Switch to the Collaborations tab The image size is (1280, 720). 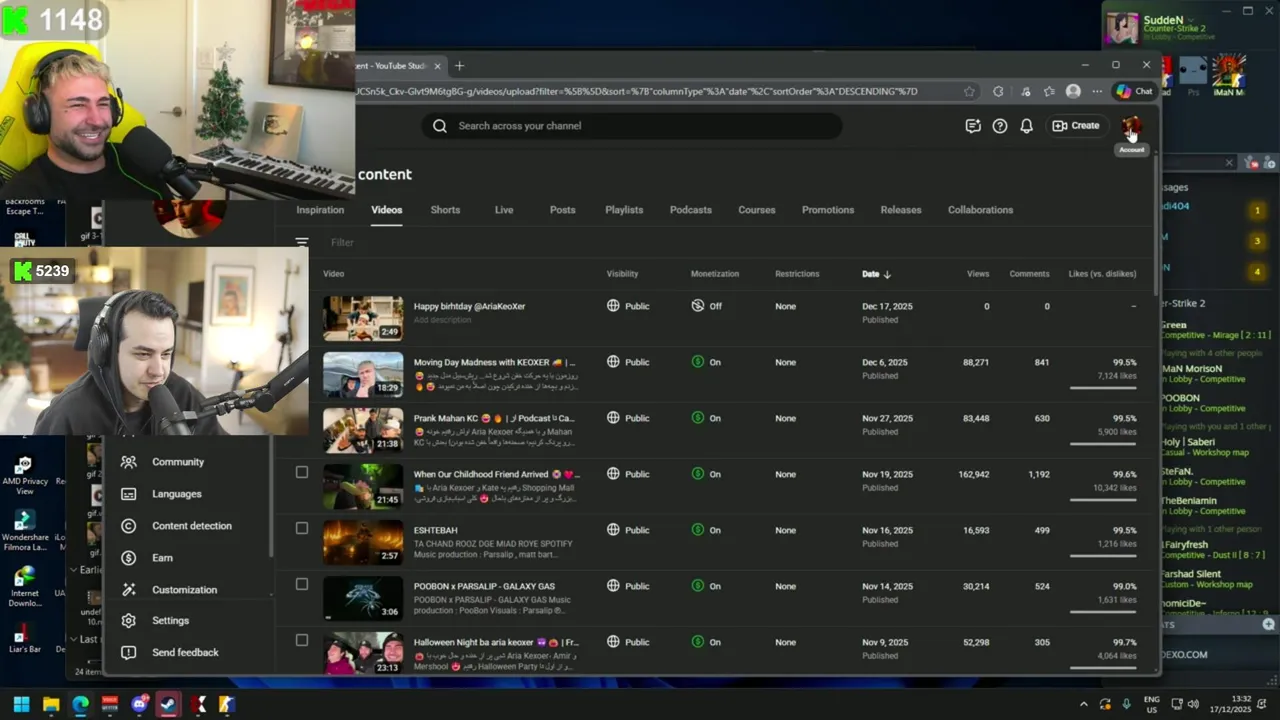point(980,210)
